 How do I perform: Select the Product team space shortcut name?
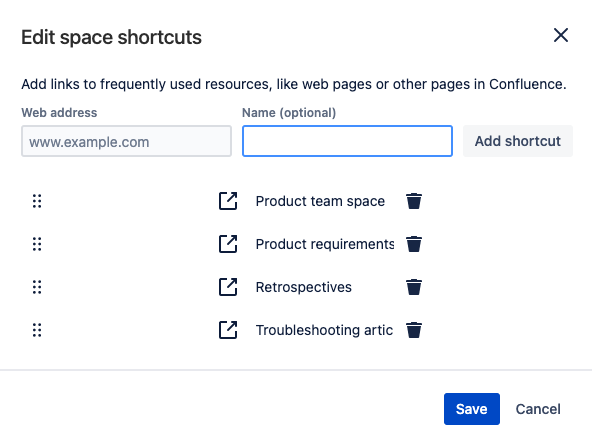[320, 201]
